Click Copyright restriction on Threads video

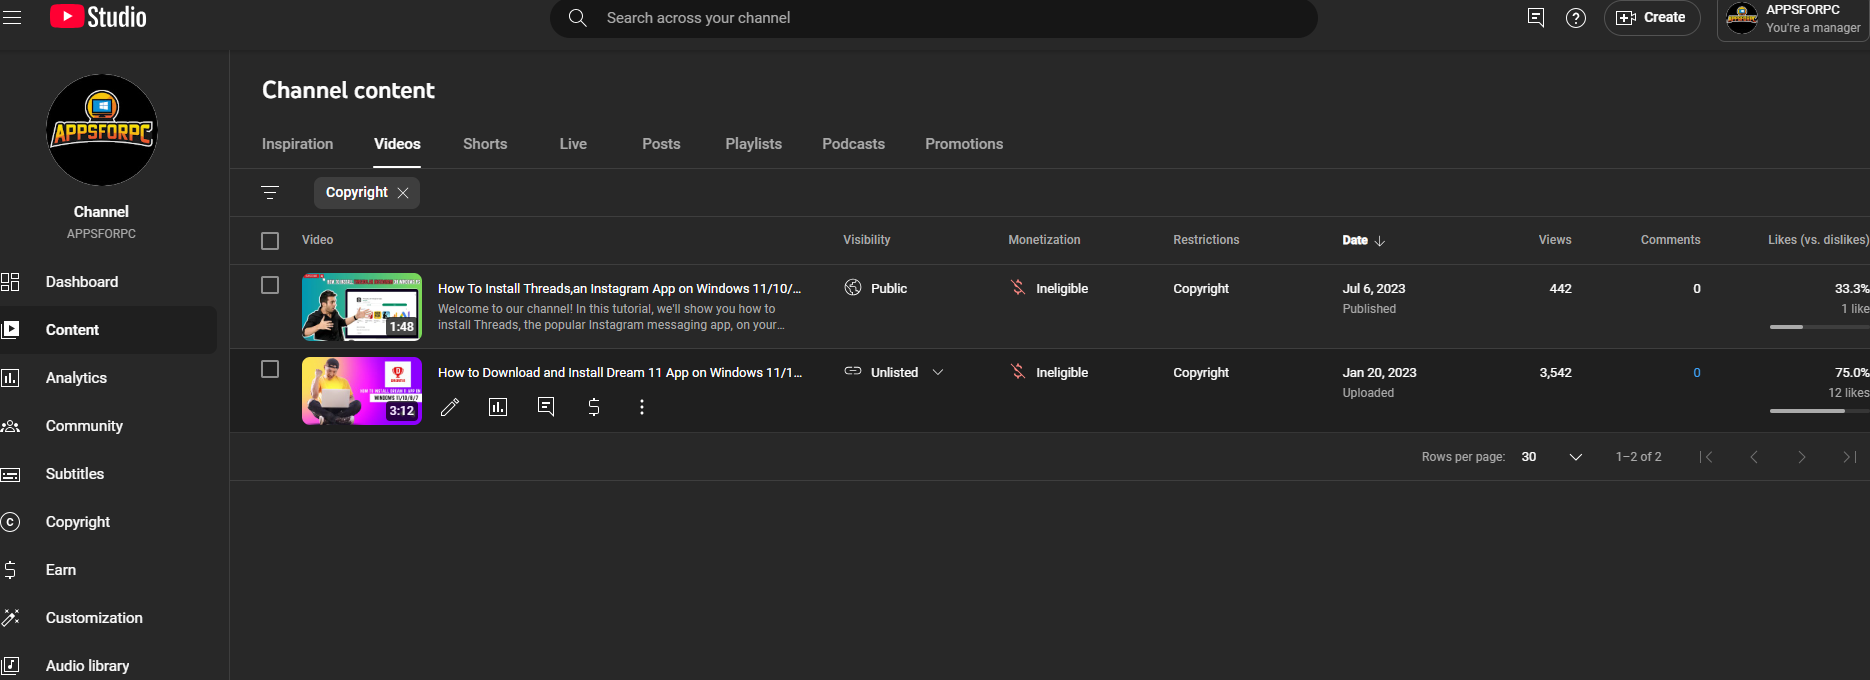click(x=1201, y=288)
